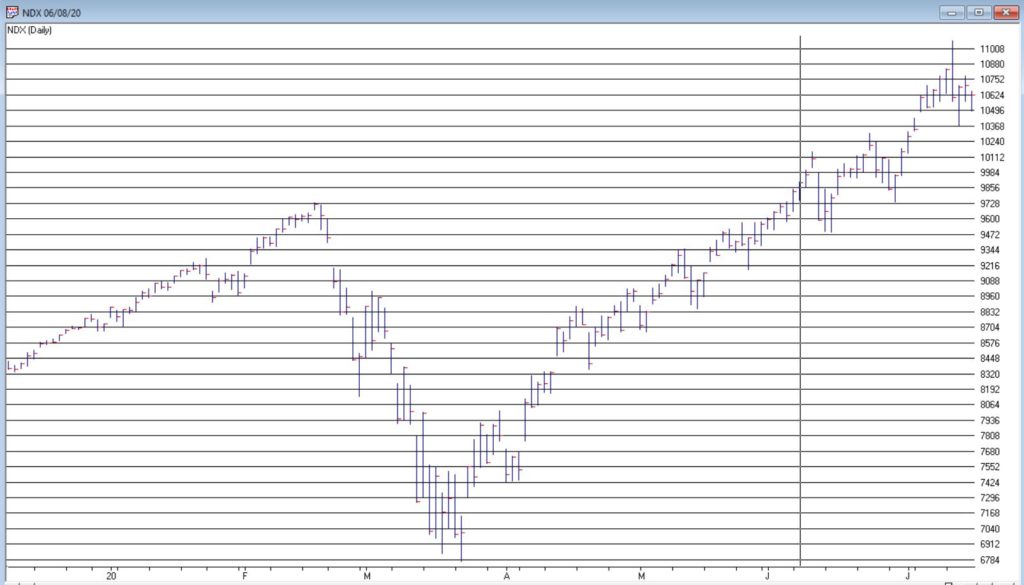Click the 'M' label between F and A

367,576
